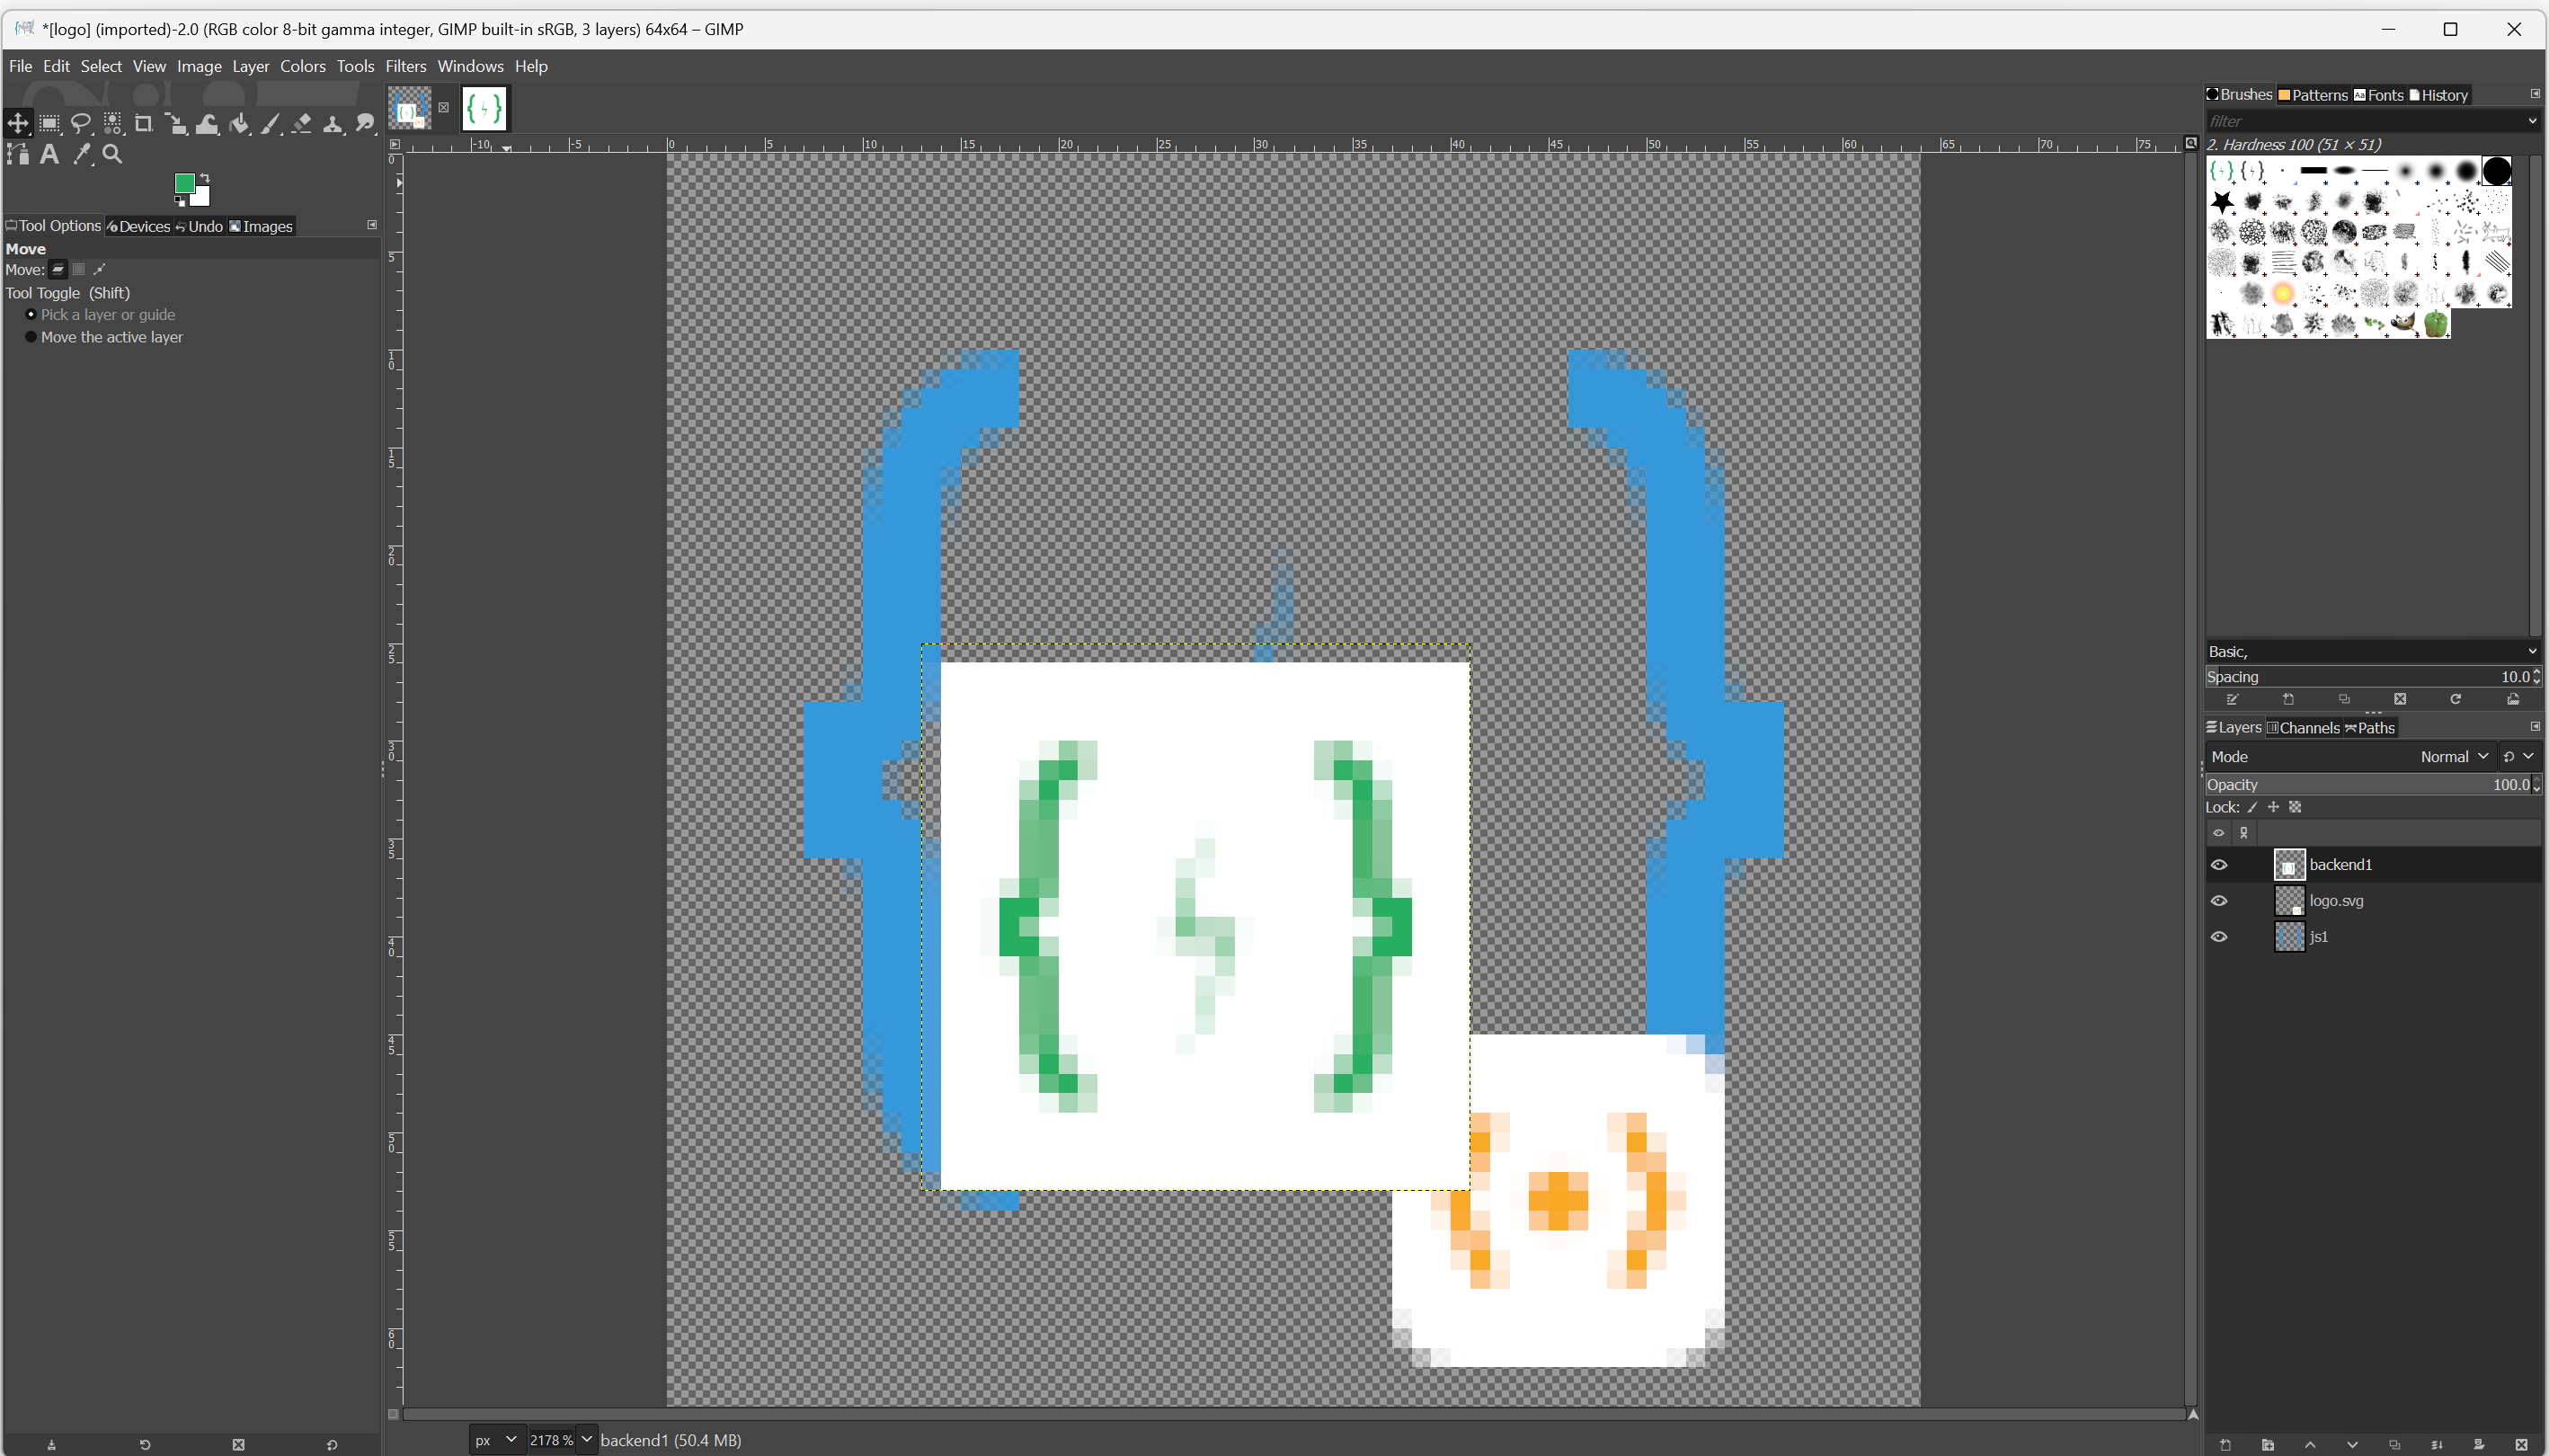Open the Layers dock tab menu

coord(2534,727)
